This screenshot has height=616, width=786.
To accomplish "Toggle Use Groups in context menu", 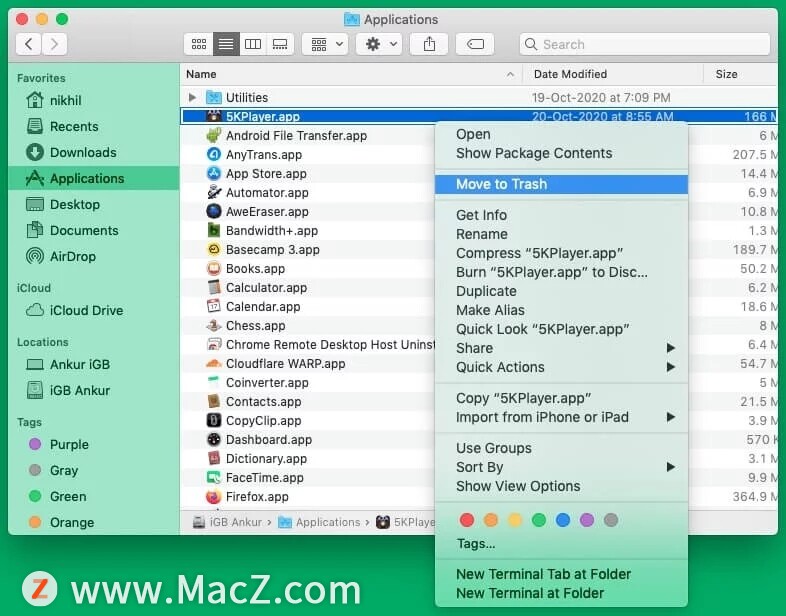I will 561,448.
